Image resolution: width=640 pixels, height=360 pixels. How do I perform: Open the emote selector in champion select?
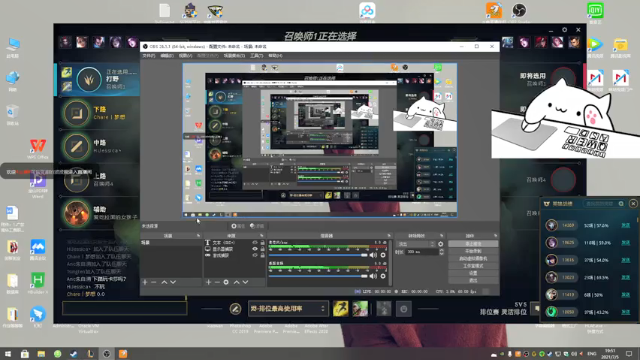[404, 309]
